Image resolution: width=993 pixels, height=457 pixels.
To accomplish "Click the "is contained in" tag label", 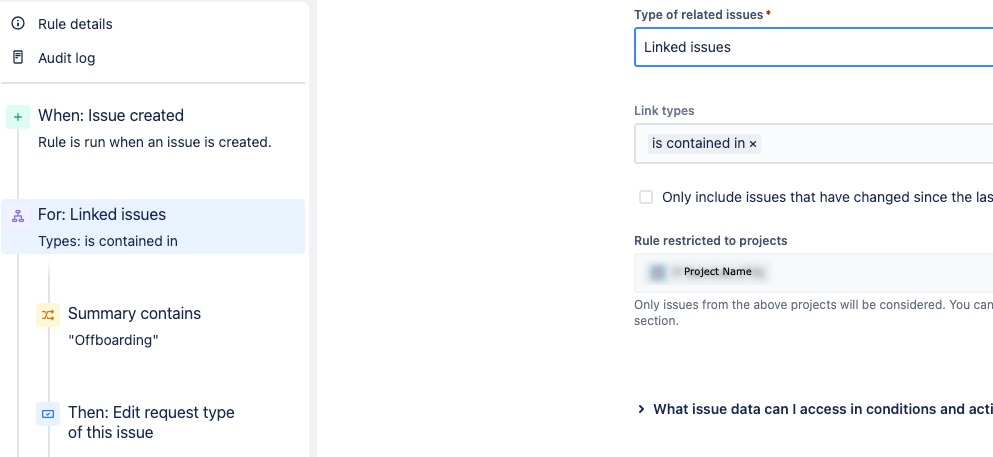I will tap(698, 144).
